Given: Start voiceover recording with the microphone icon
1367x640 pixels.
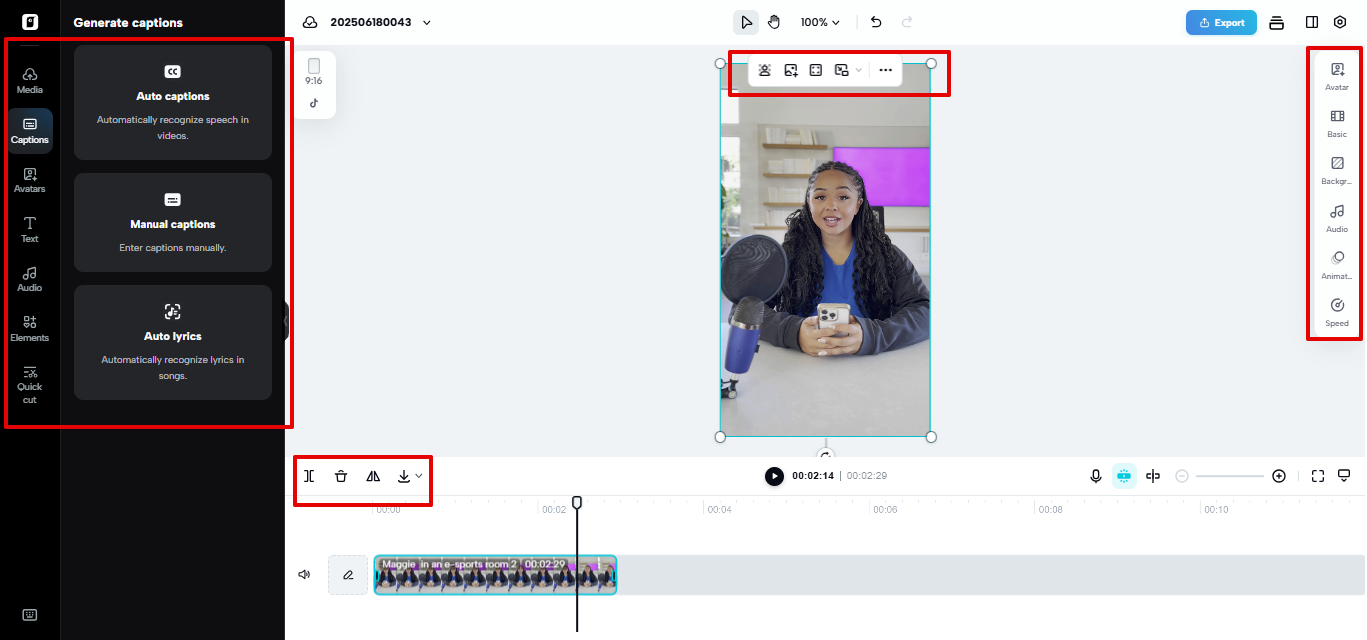Looking at the screenshot, I should pyautogui.click(x=1095, y=475).
